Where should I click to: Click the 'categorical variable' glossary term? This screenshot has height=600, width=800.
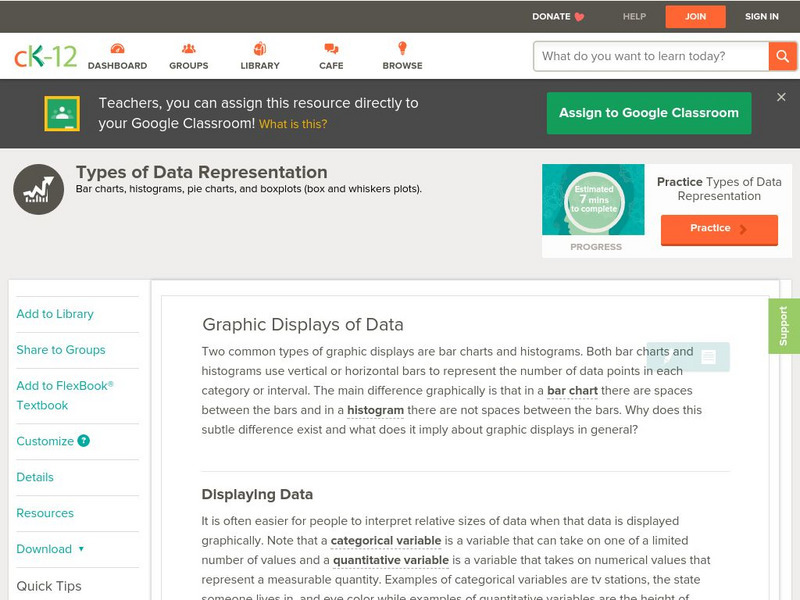pos(386,541)
